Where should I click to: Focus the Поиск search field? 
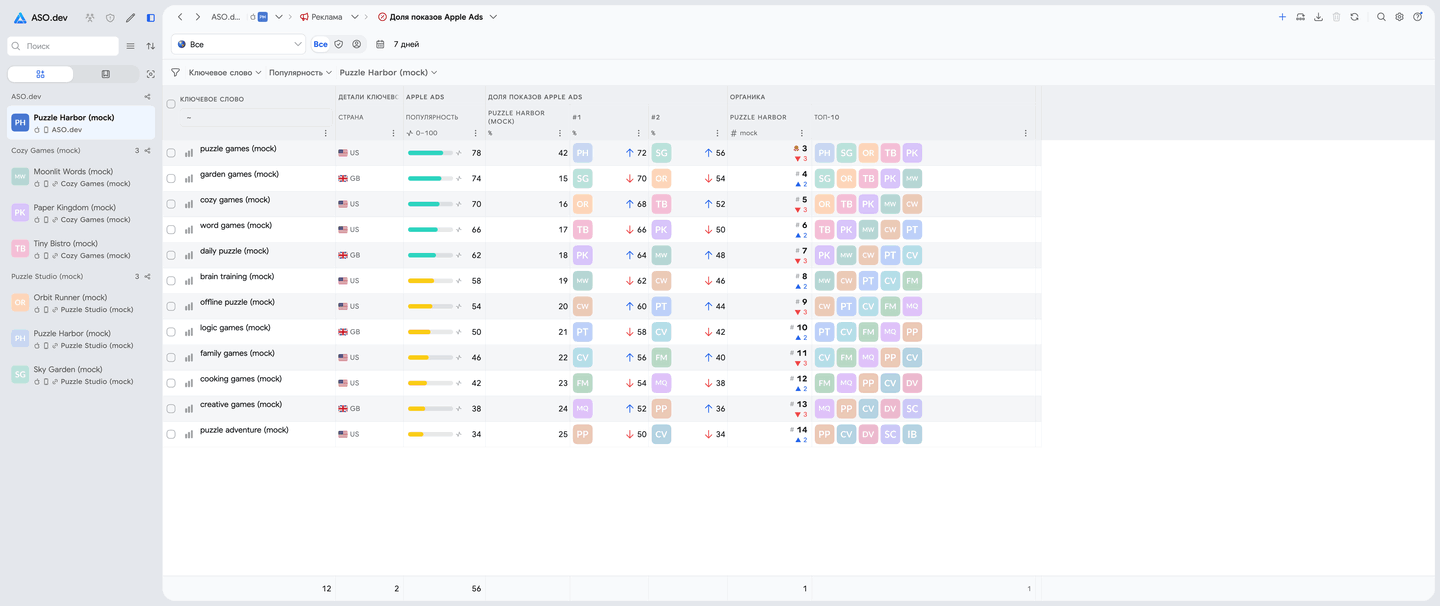point(63,46)
